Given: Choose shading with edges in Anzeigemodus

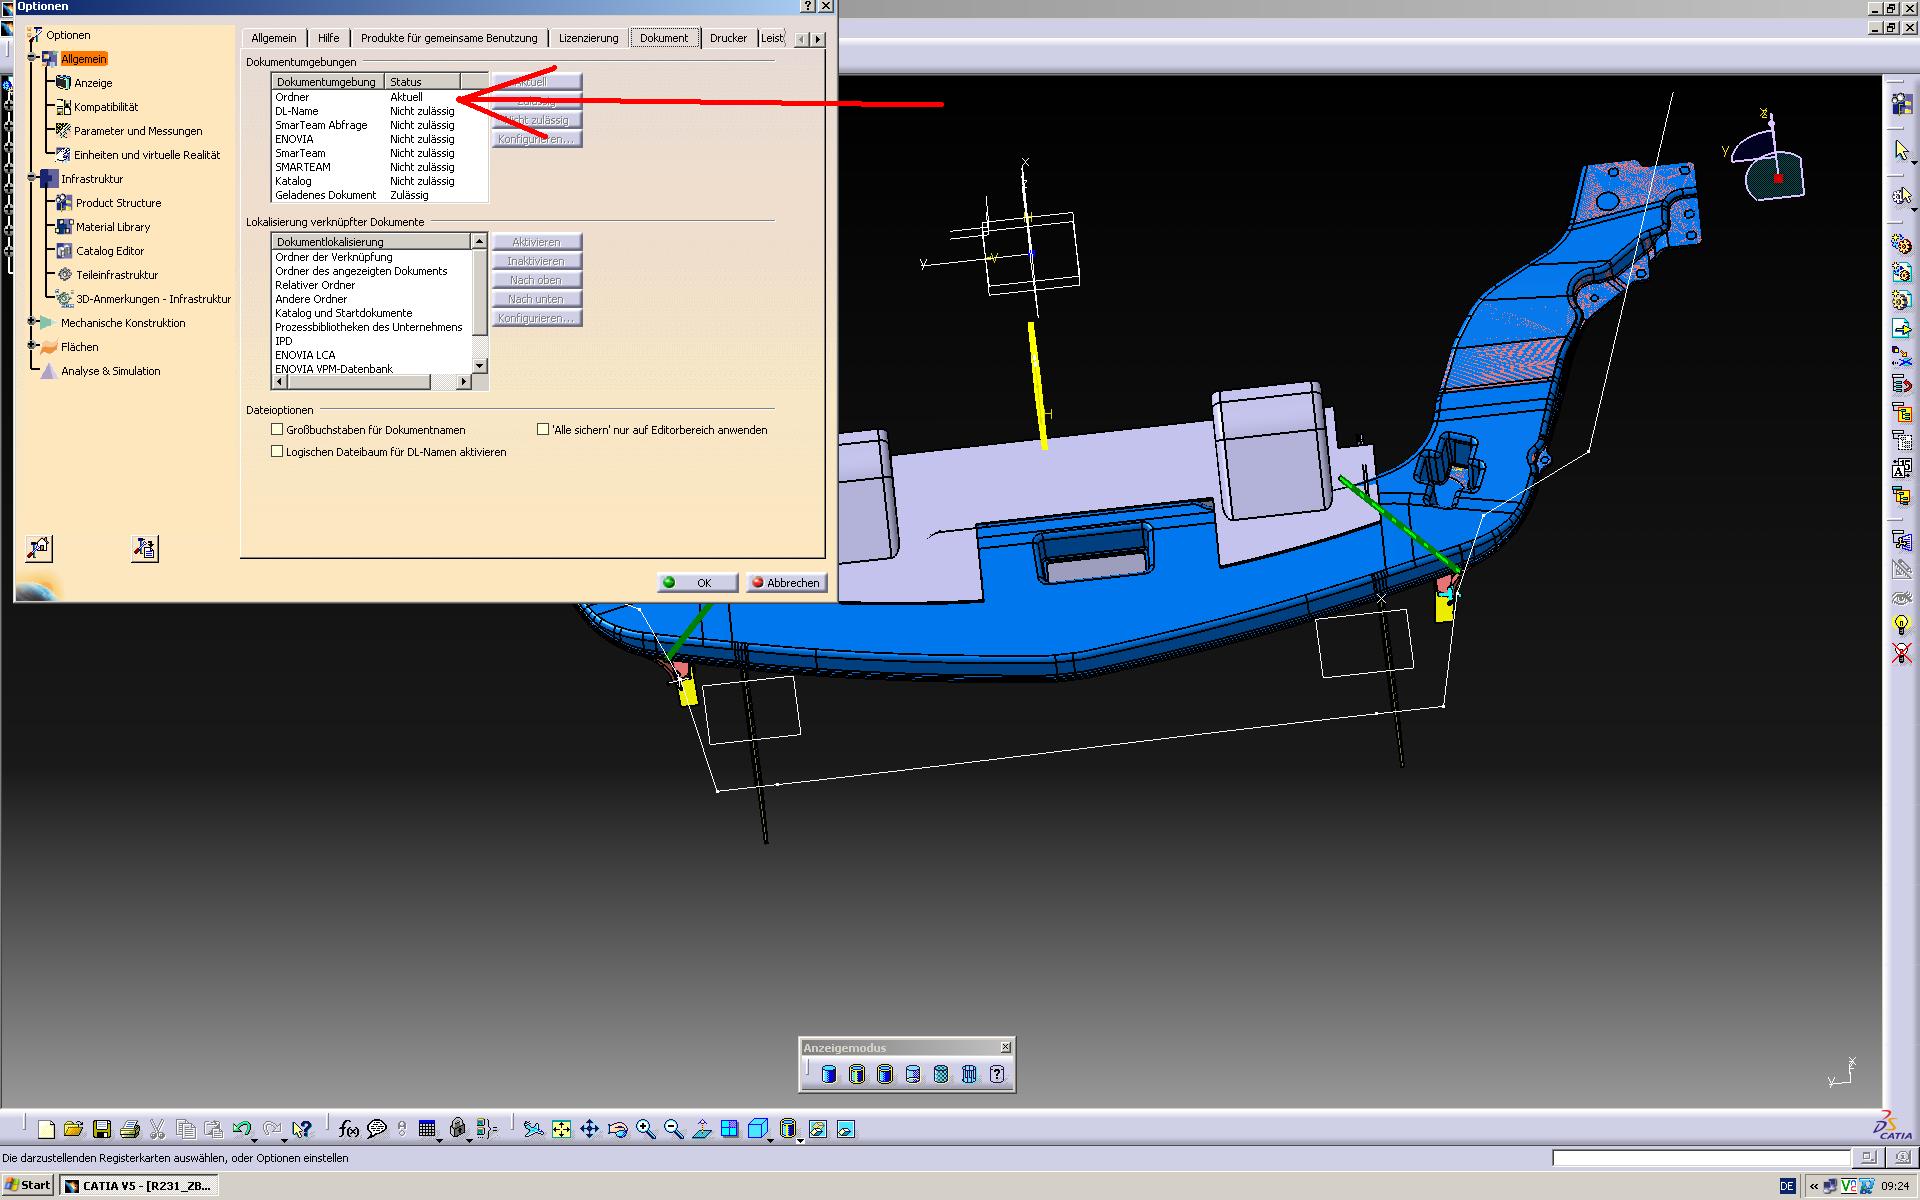Looking at the screenshot, I should 857,1074.
